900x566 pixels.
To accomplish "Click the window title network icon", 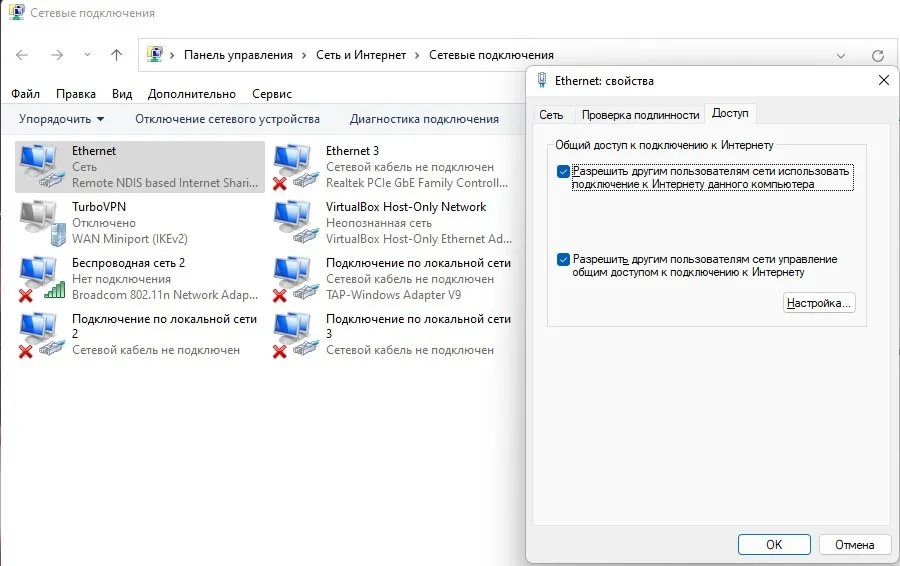I will (17, 12).
